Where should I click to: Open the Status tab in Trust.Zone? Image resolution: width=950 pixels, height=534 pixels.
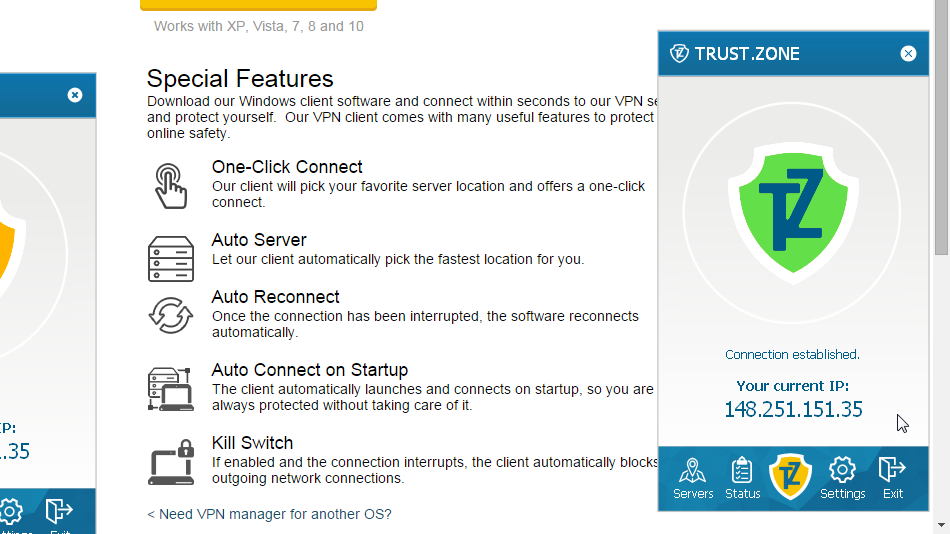pyautogui.click(x=742, y=478)
